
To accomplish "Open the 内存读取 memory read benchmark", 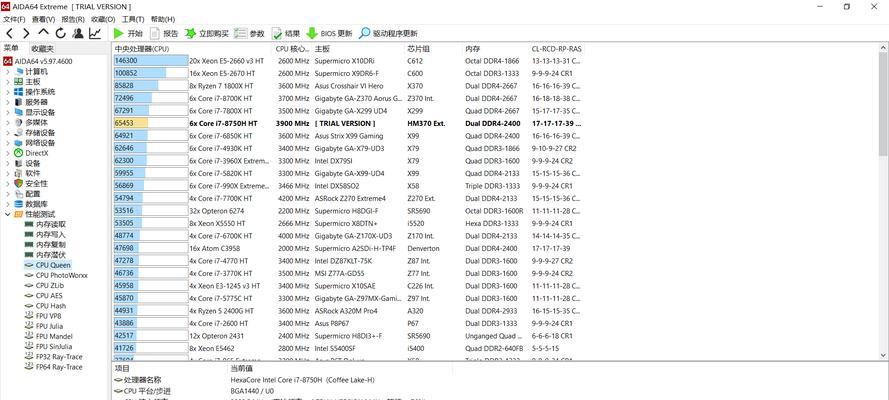I will (x=45, y=224).
